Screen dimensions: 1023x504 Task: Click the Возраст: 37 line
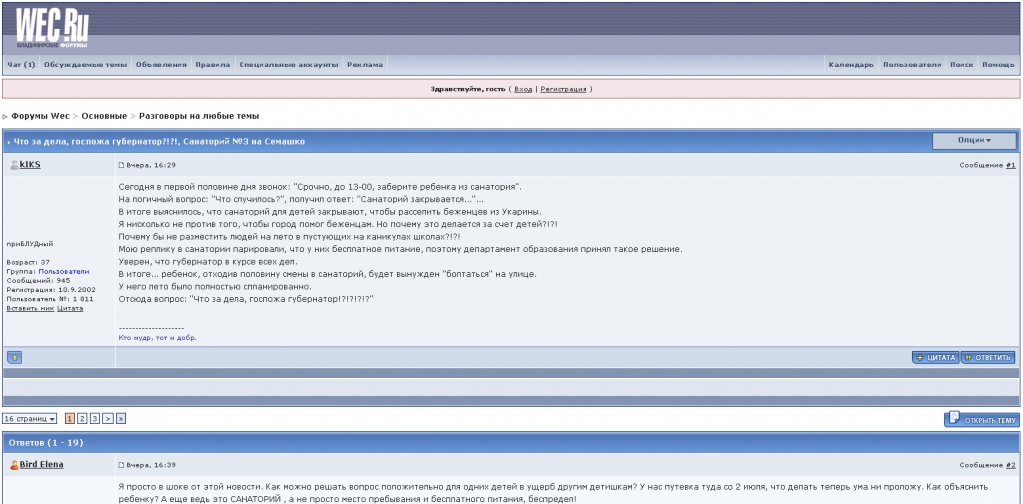click(x=28, y=262)
